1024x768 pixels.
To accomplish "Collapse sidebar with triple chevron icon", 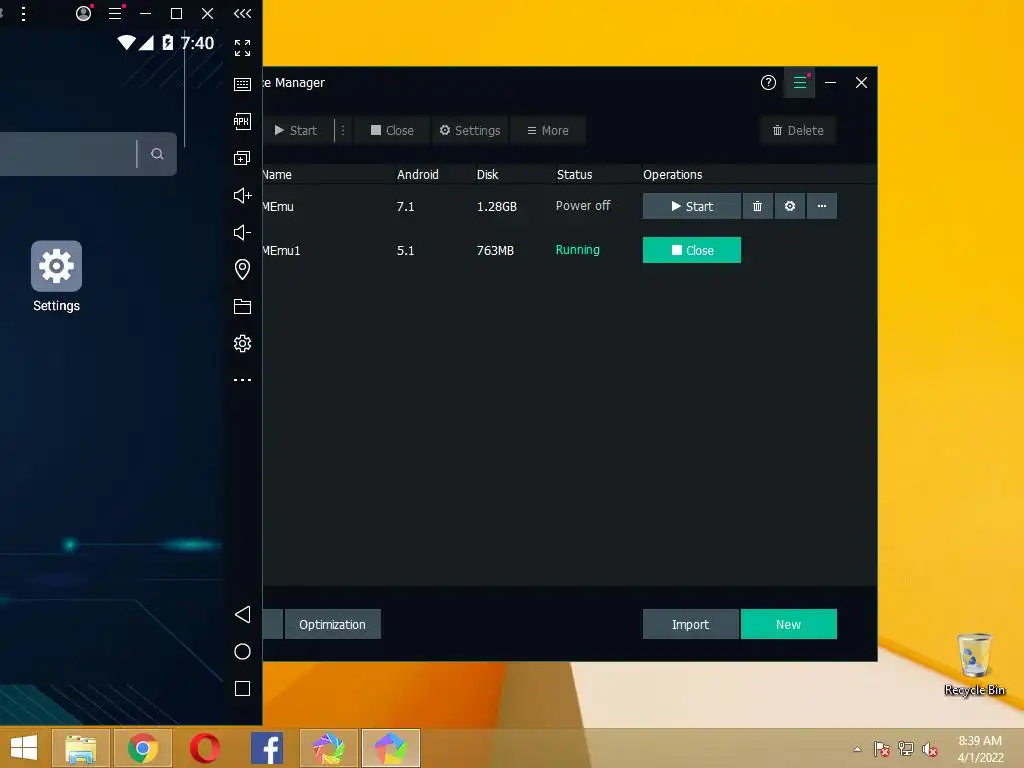I will 242,13.
